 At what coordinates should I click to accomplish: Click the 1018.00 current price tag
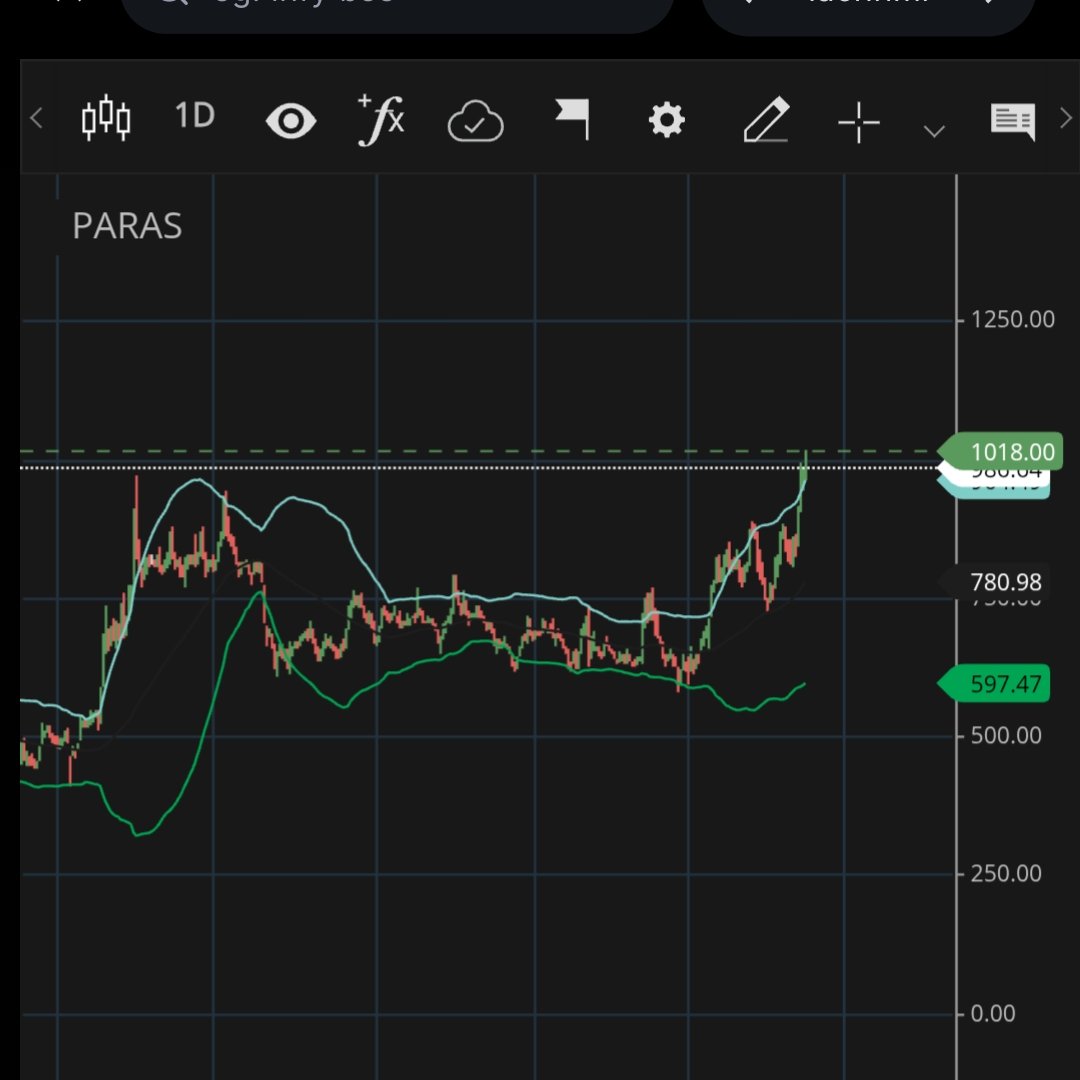click(x=1001, y=452)
